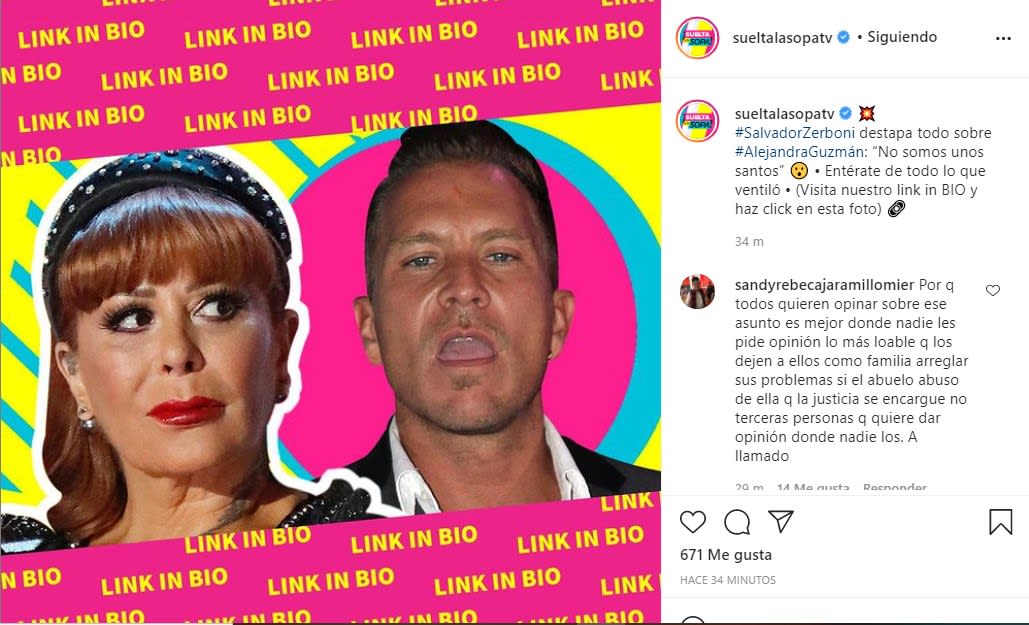Click the HACE 34 MINUTOS timestamp
Viewport: 1029px width, 625px height.
pos(728,580)
